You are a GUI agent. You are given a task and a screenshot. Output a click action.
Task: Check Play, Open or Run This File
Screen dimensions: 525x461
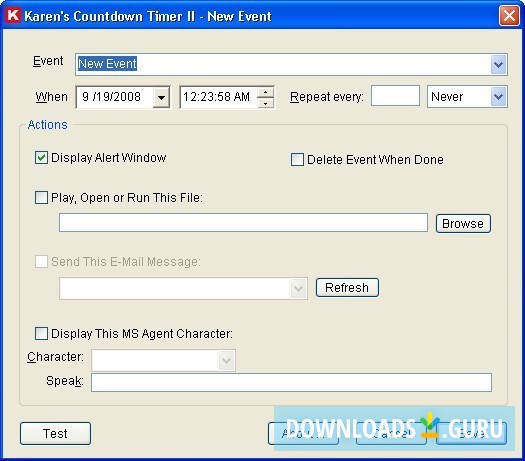41,198
